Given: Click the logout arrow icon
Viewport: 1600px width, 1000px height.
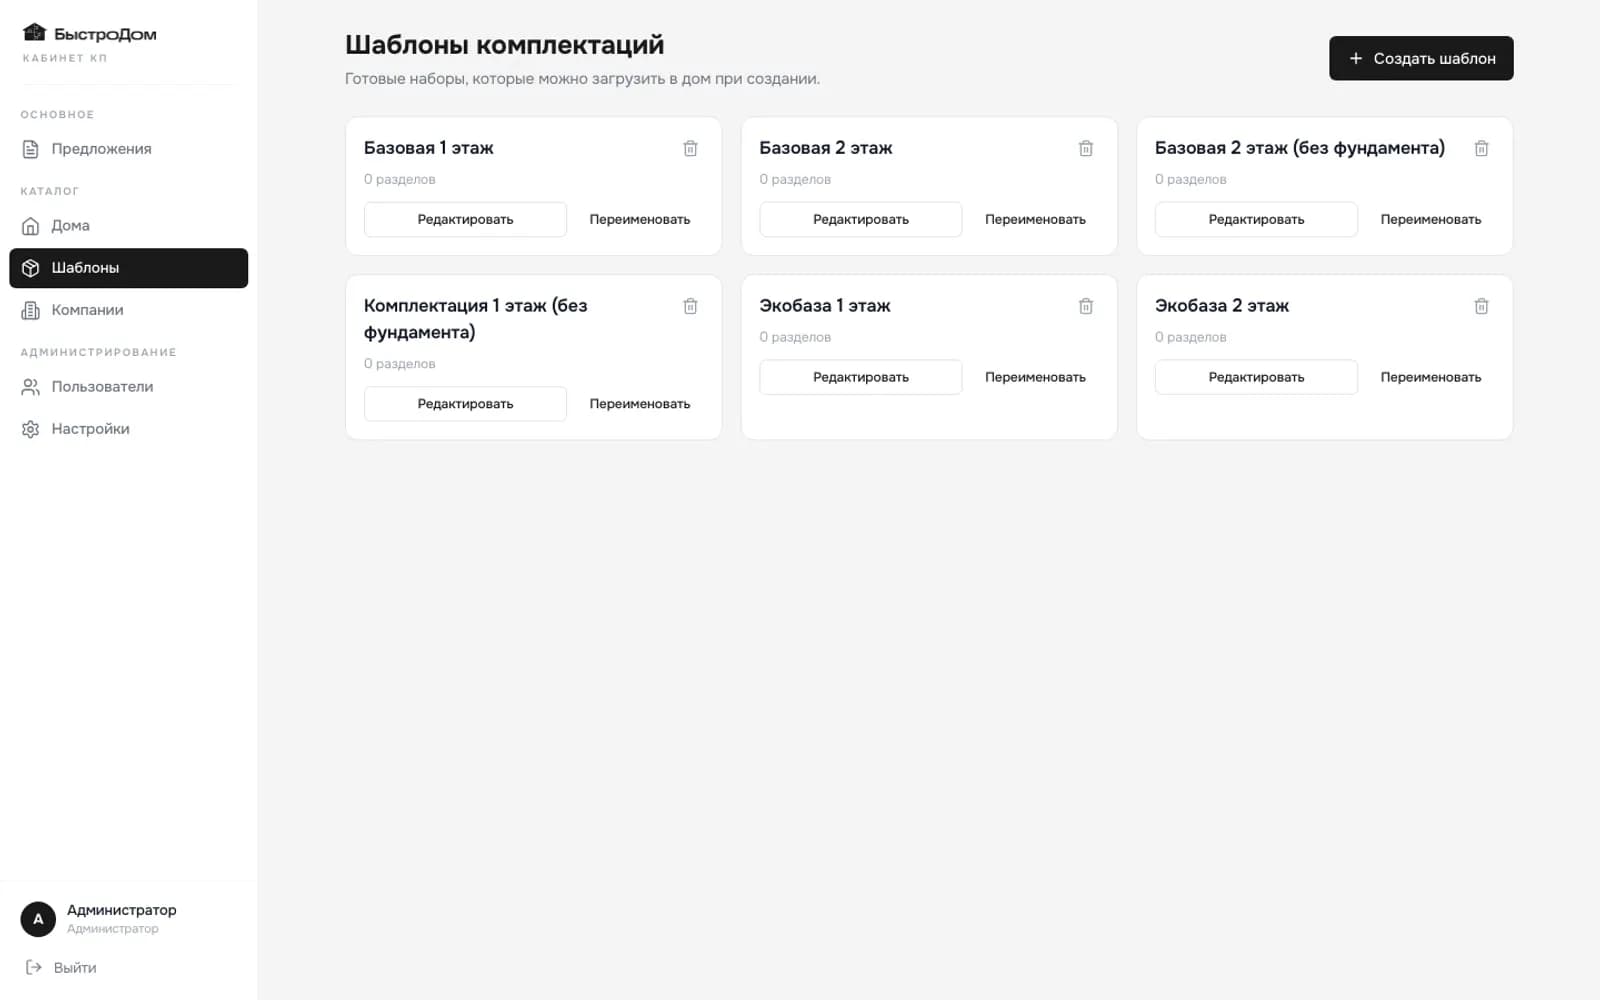Looking at the screenshot, I should point(33,967).
